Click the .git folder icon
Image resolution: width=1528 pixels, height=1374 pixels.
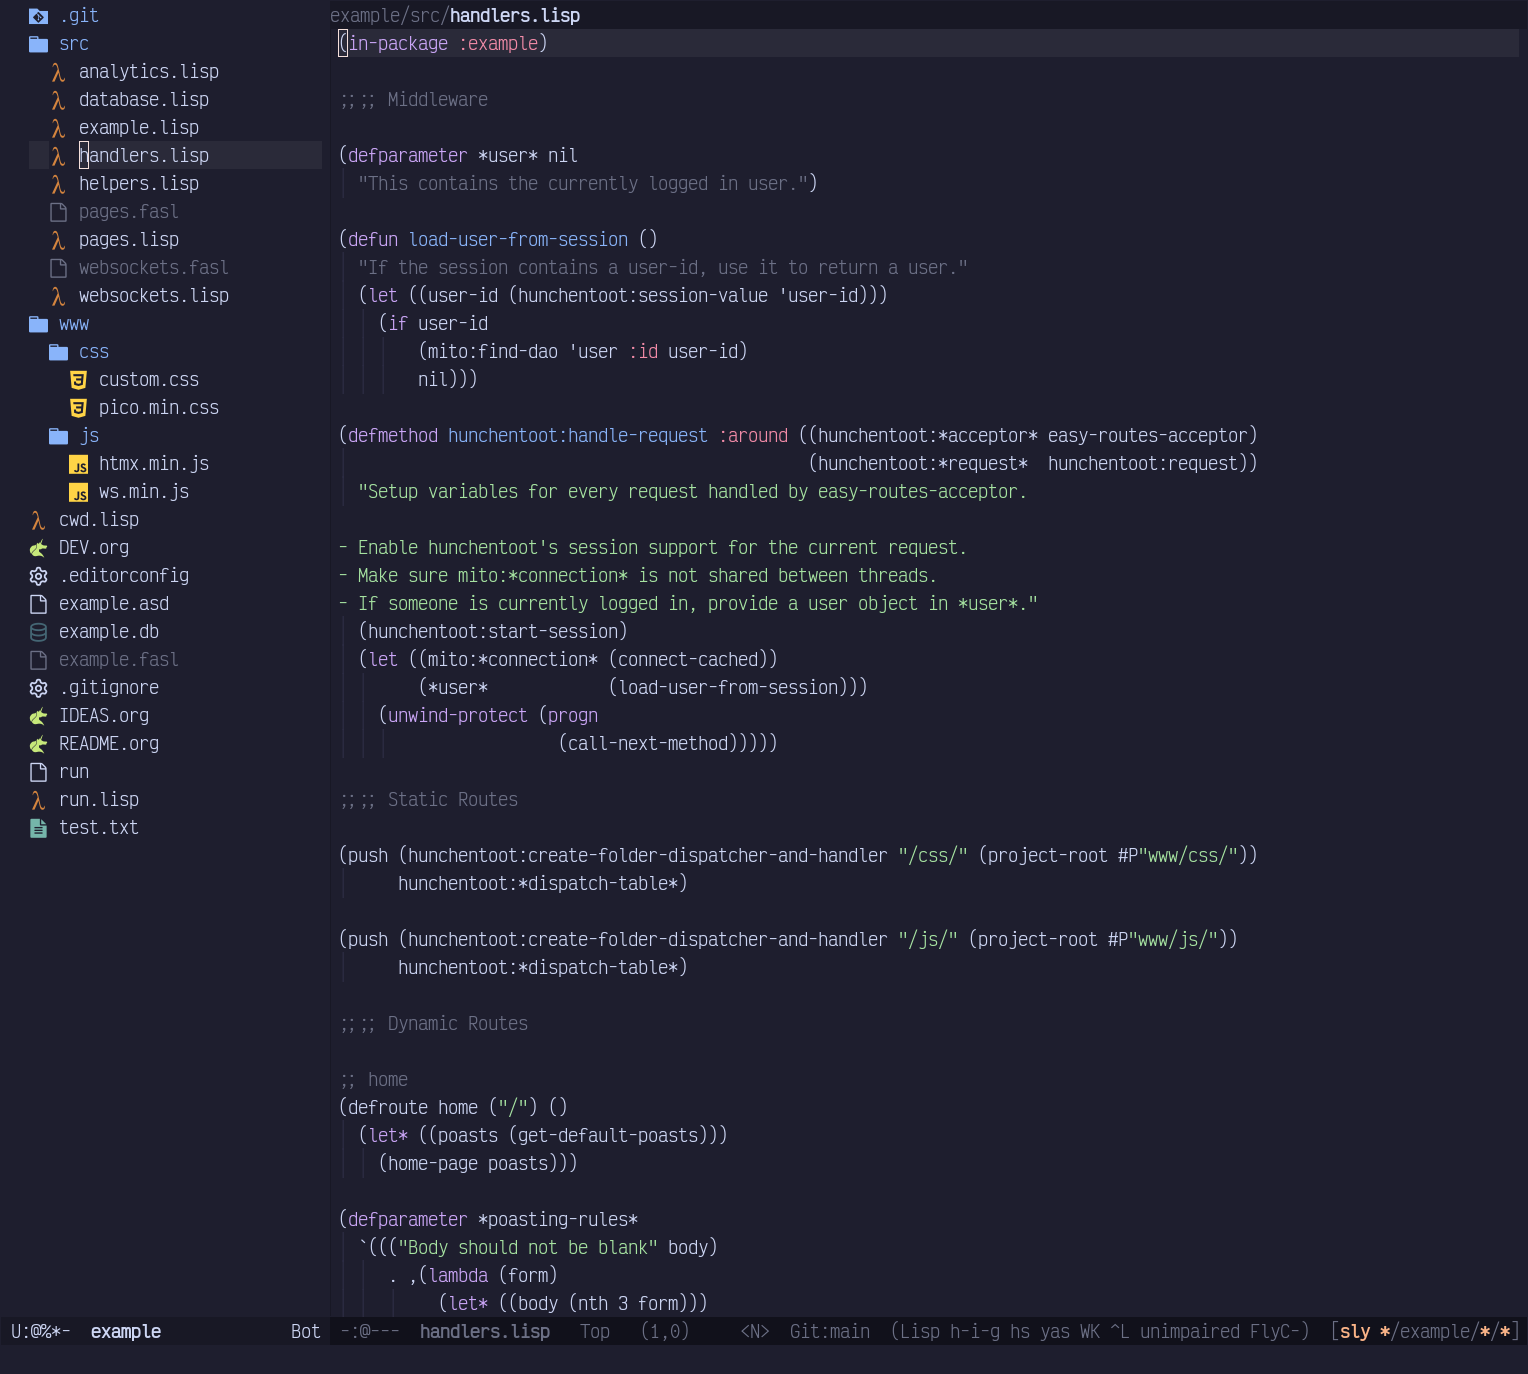click(x=39, y=16)
